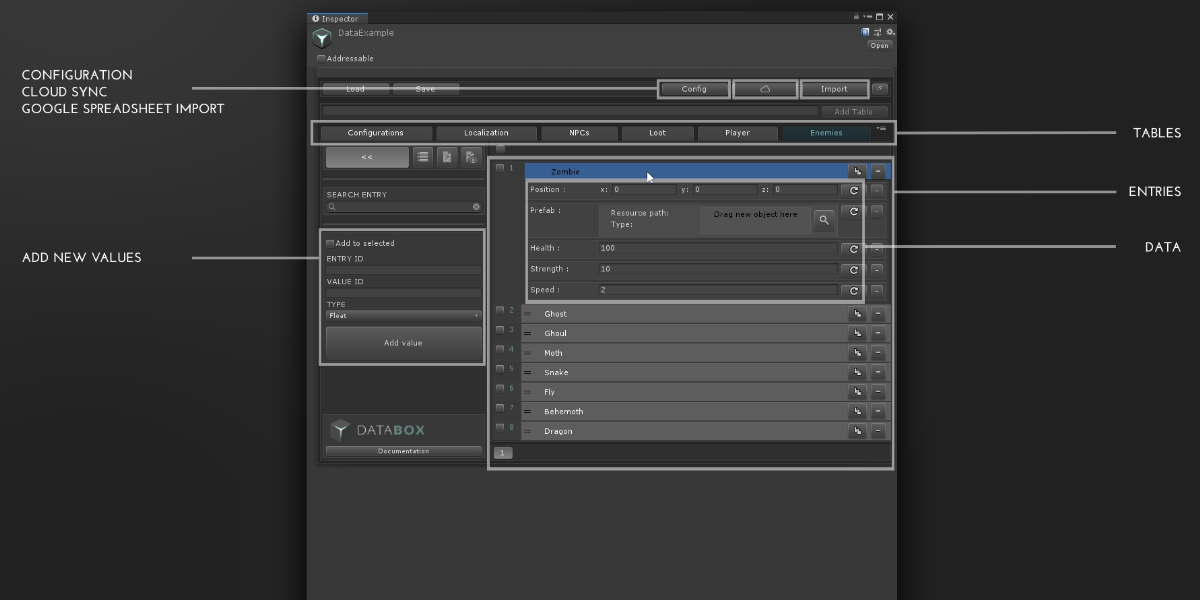Viewport: 1200px width, 600px height.
Task: Collapse the side panel with the << button
Action: click(367, 157)
